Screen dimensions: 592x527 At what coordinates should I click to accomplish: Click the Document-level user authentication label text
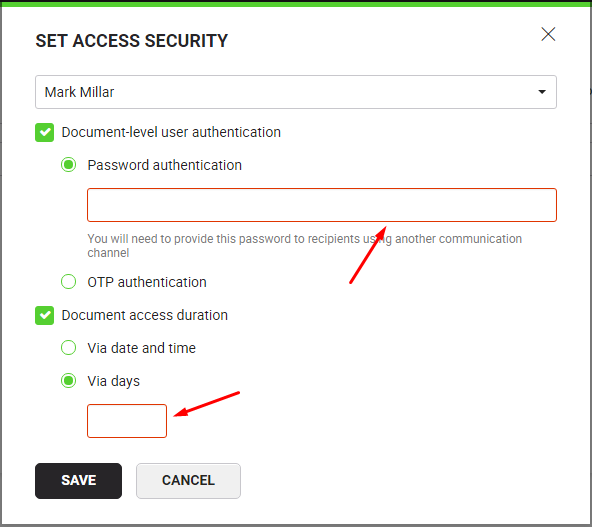pyautogui.click(x=171, y=133)
